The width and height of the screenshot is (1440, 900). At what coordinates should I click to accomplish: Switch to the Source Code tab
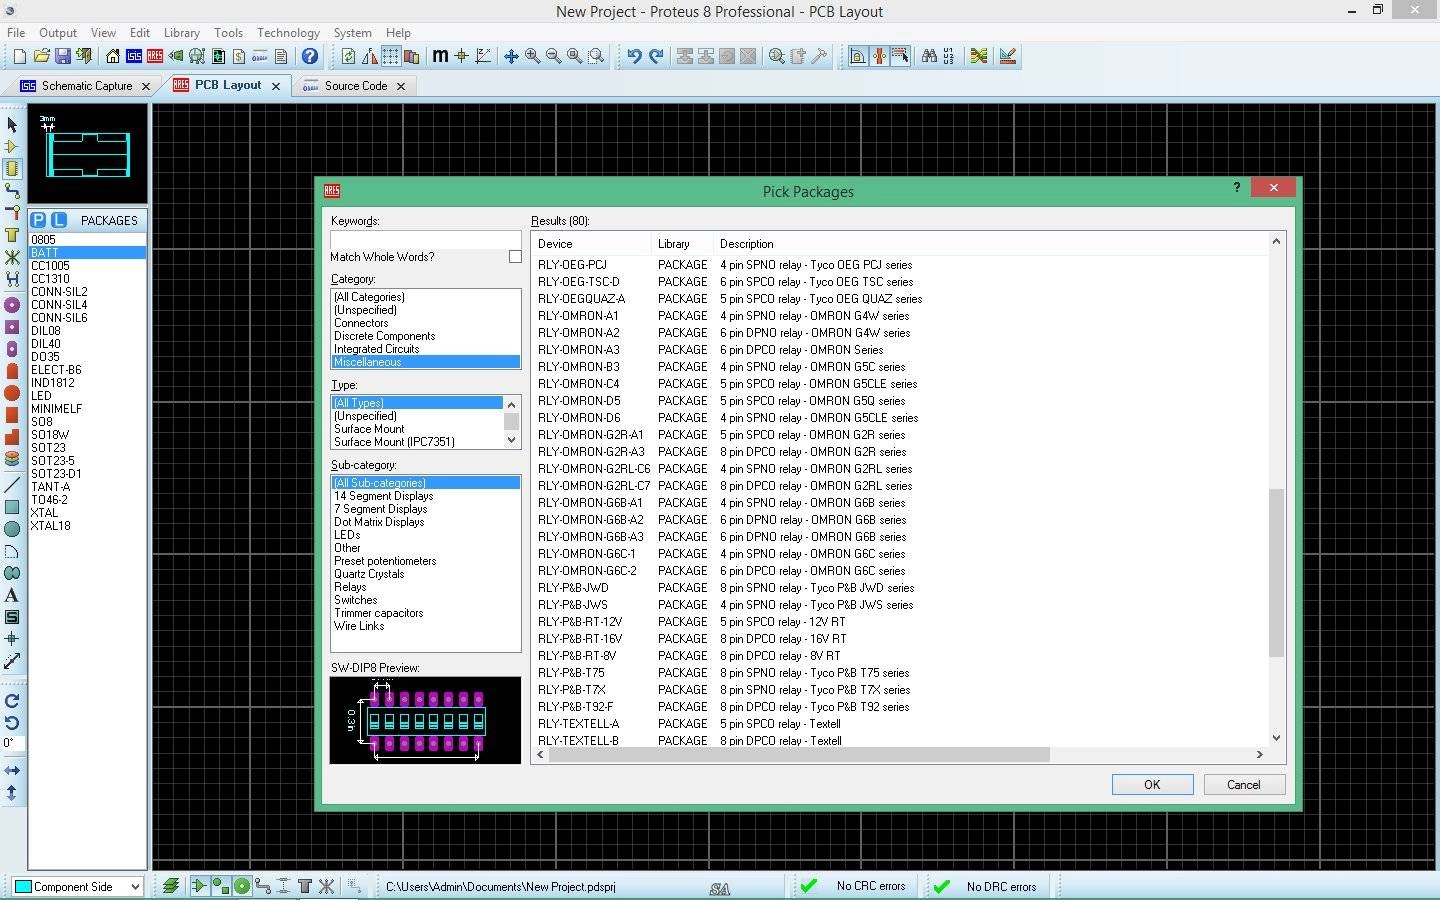[355, 86]
